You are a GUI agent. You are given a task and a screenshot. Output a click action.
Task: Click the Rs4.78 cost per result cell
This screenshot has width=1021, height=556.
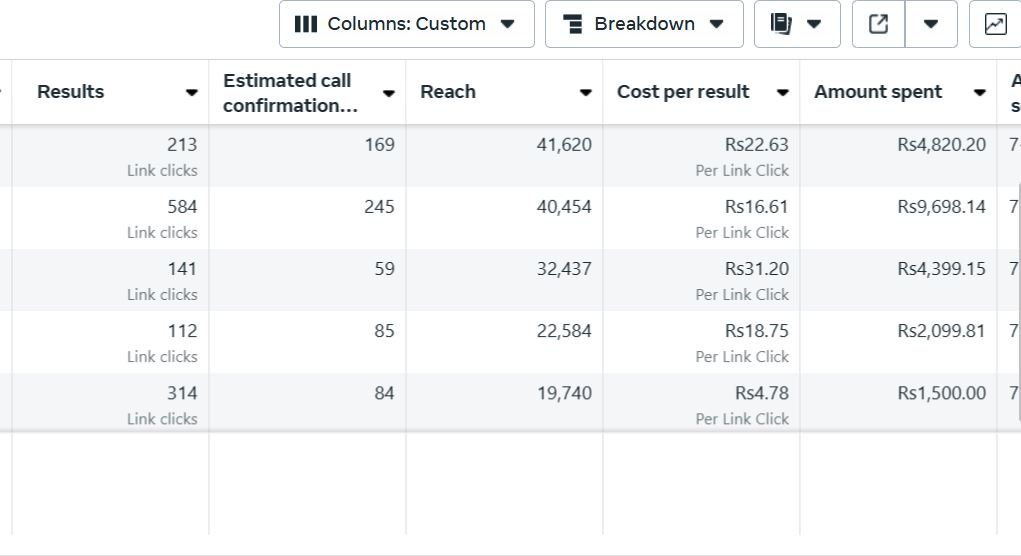coord(761,394)
